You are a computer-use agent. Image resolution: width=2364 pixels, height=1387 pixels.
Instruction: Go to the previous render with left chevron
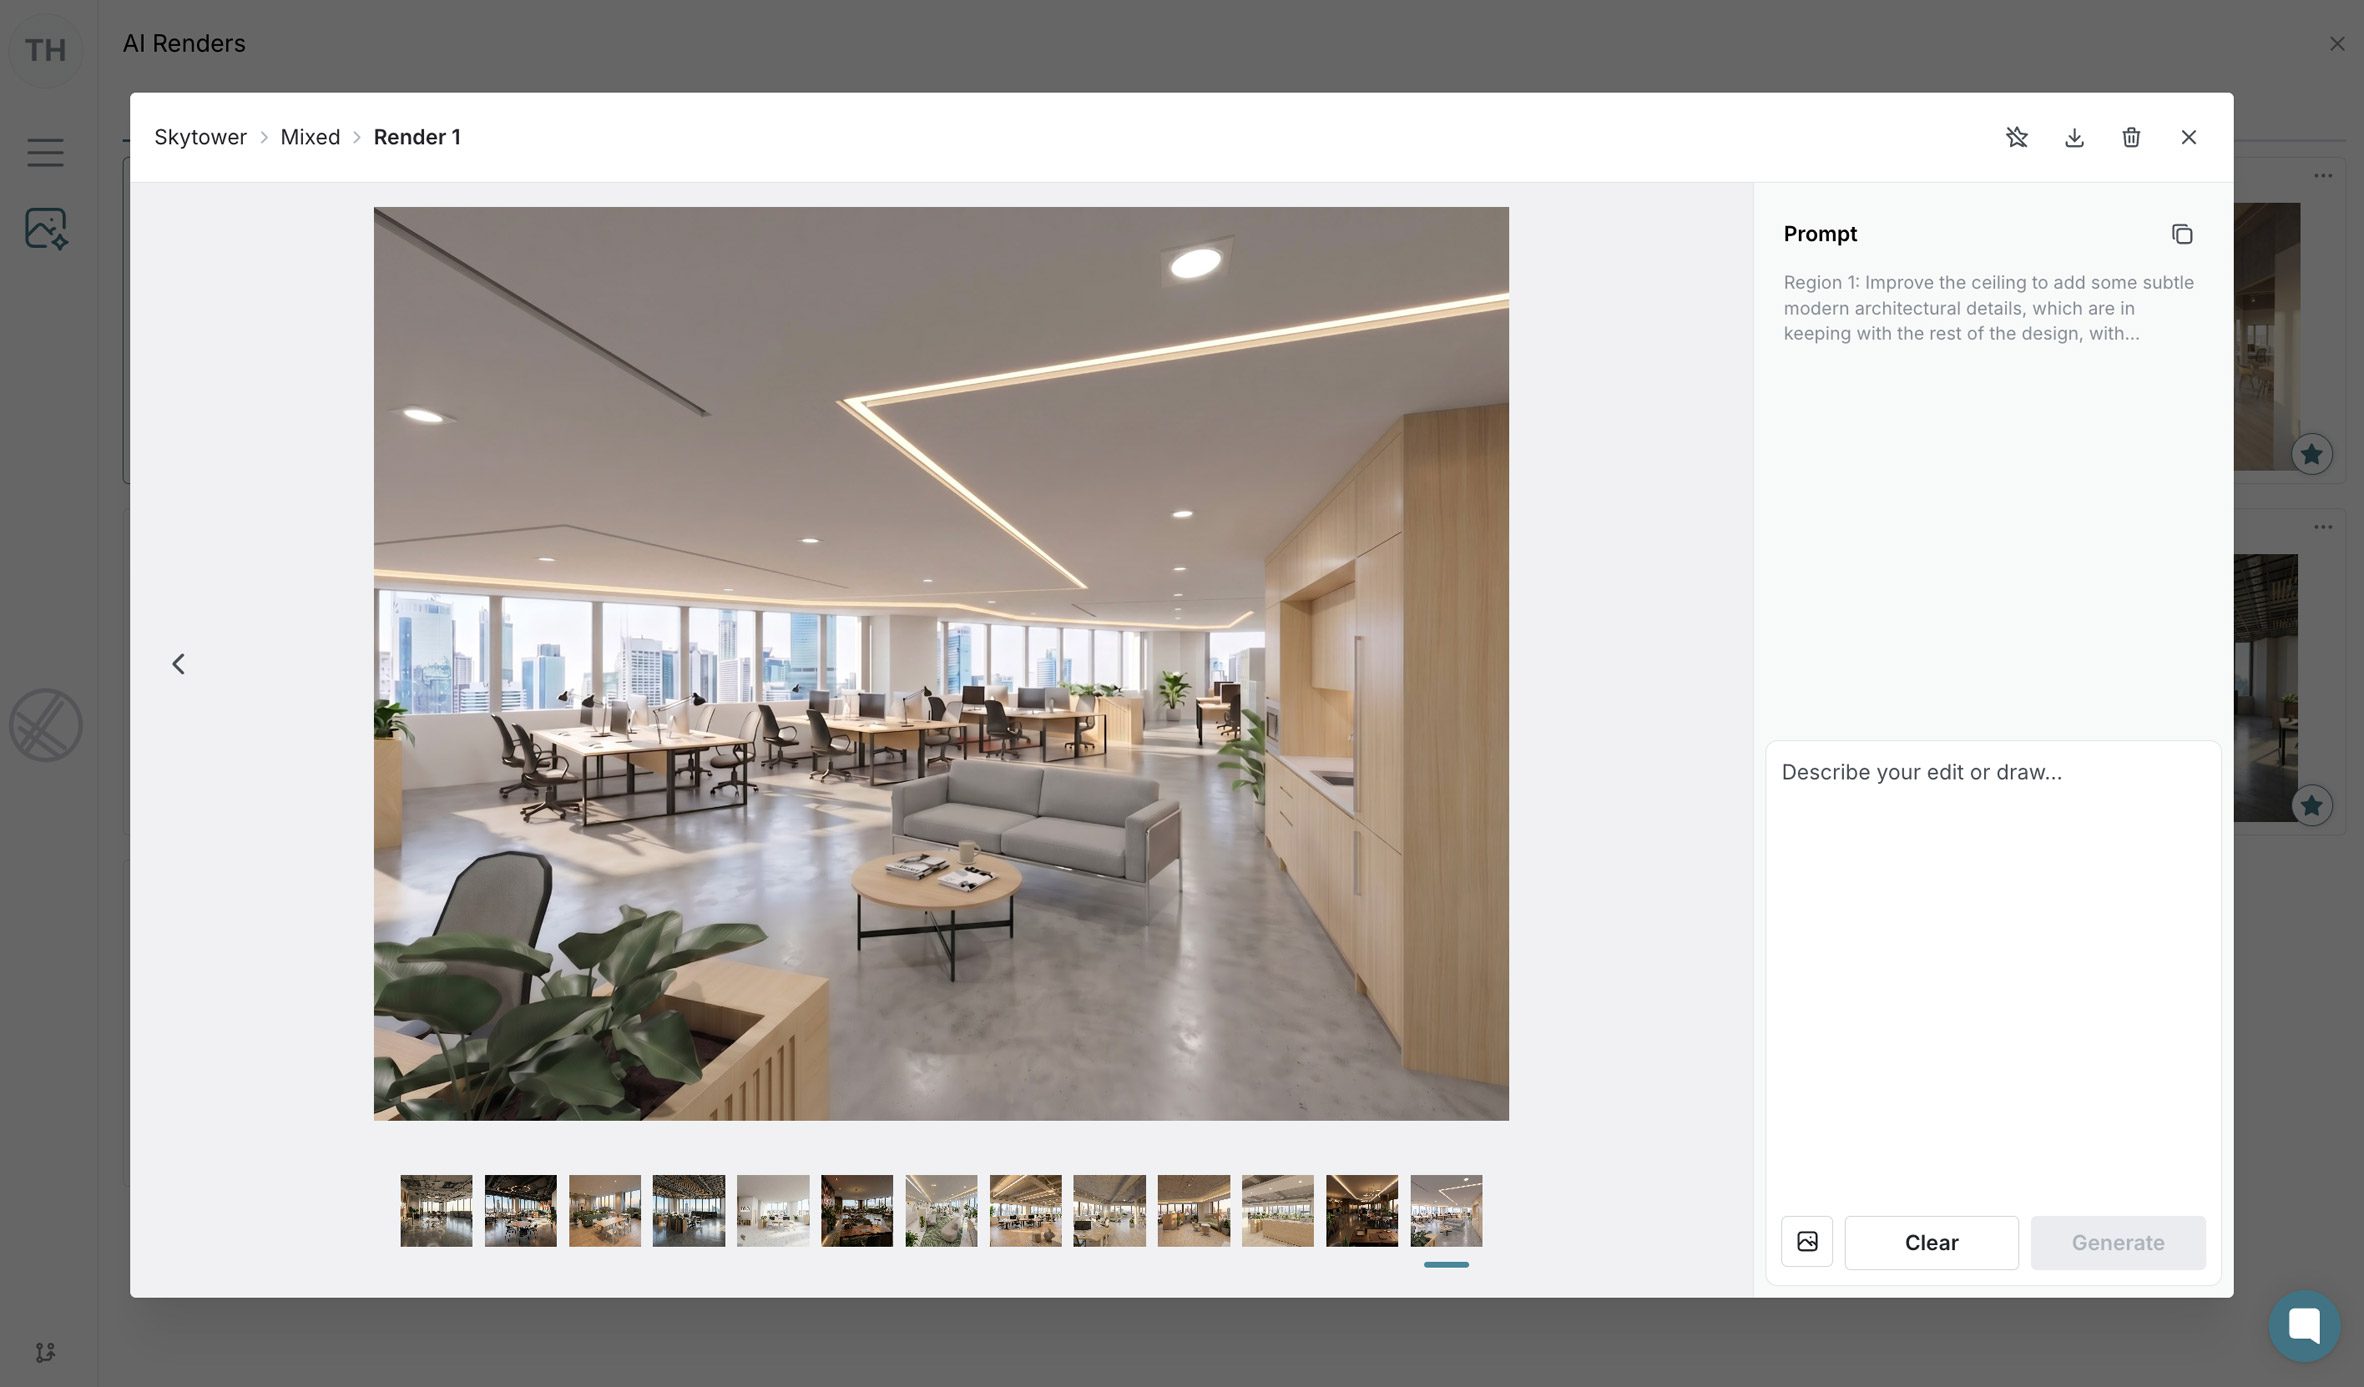[178, 663]
